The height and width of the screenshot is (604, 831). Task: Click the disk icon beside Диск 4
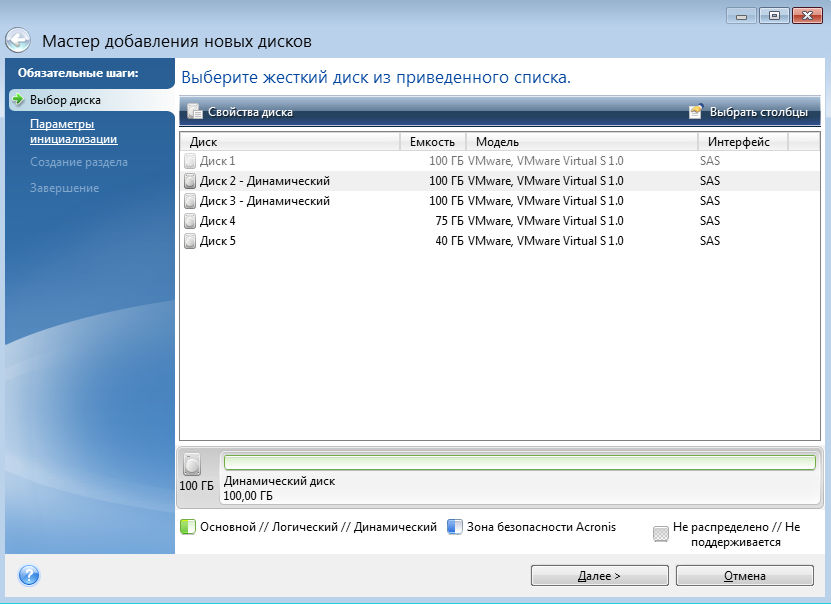tap(190, 221)
